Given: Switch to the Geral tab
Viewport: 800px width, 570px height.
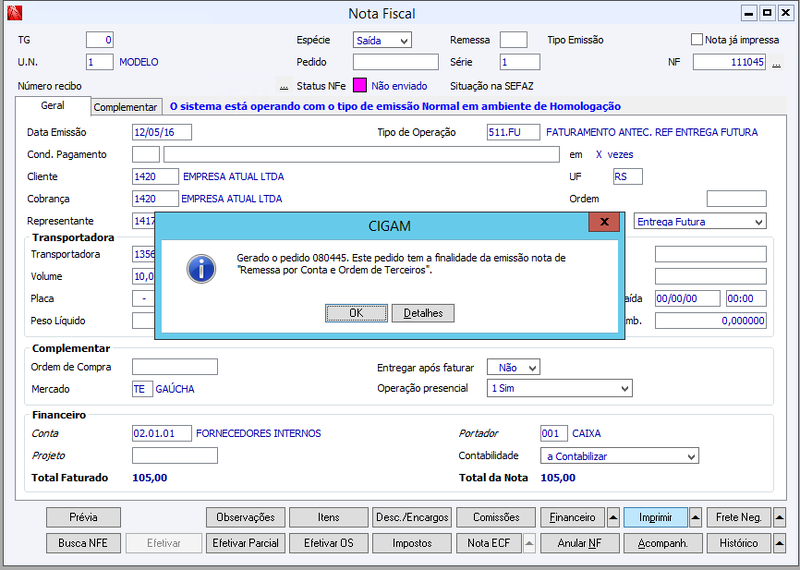Looking at the screenshot, I should [53, 106].
